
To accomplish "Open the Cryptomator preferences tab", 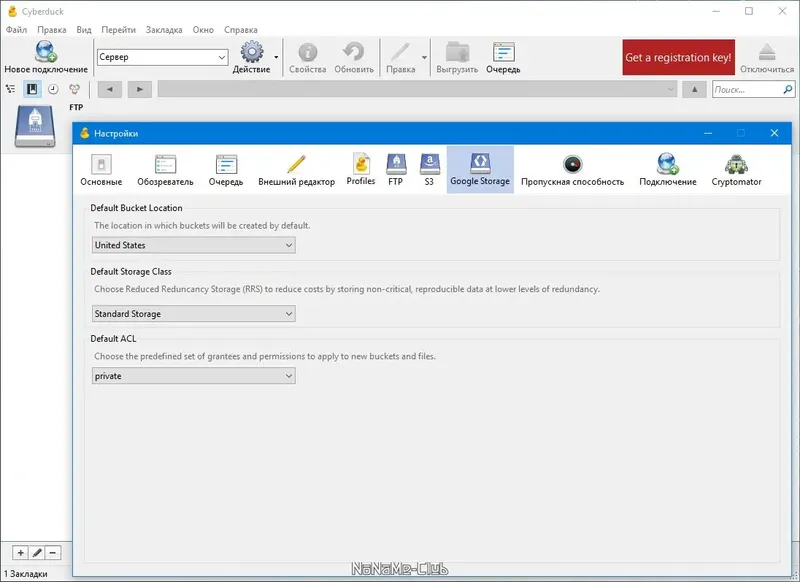I will [x=736, y=170].
